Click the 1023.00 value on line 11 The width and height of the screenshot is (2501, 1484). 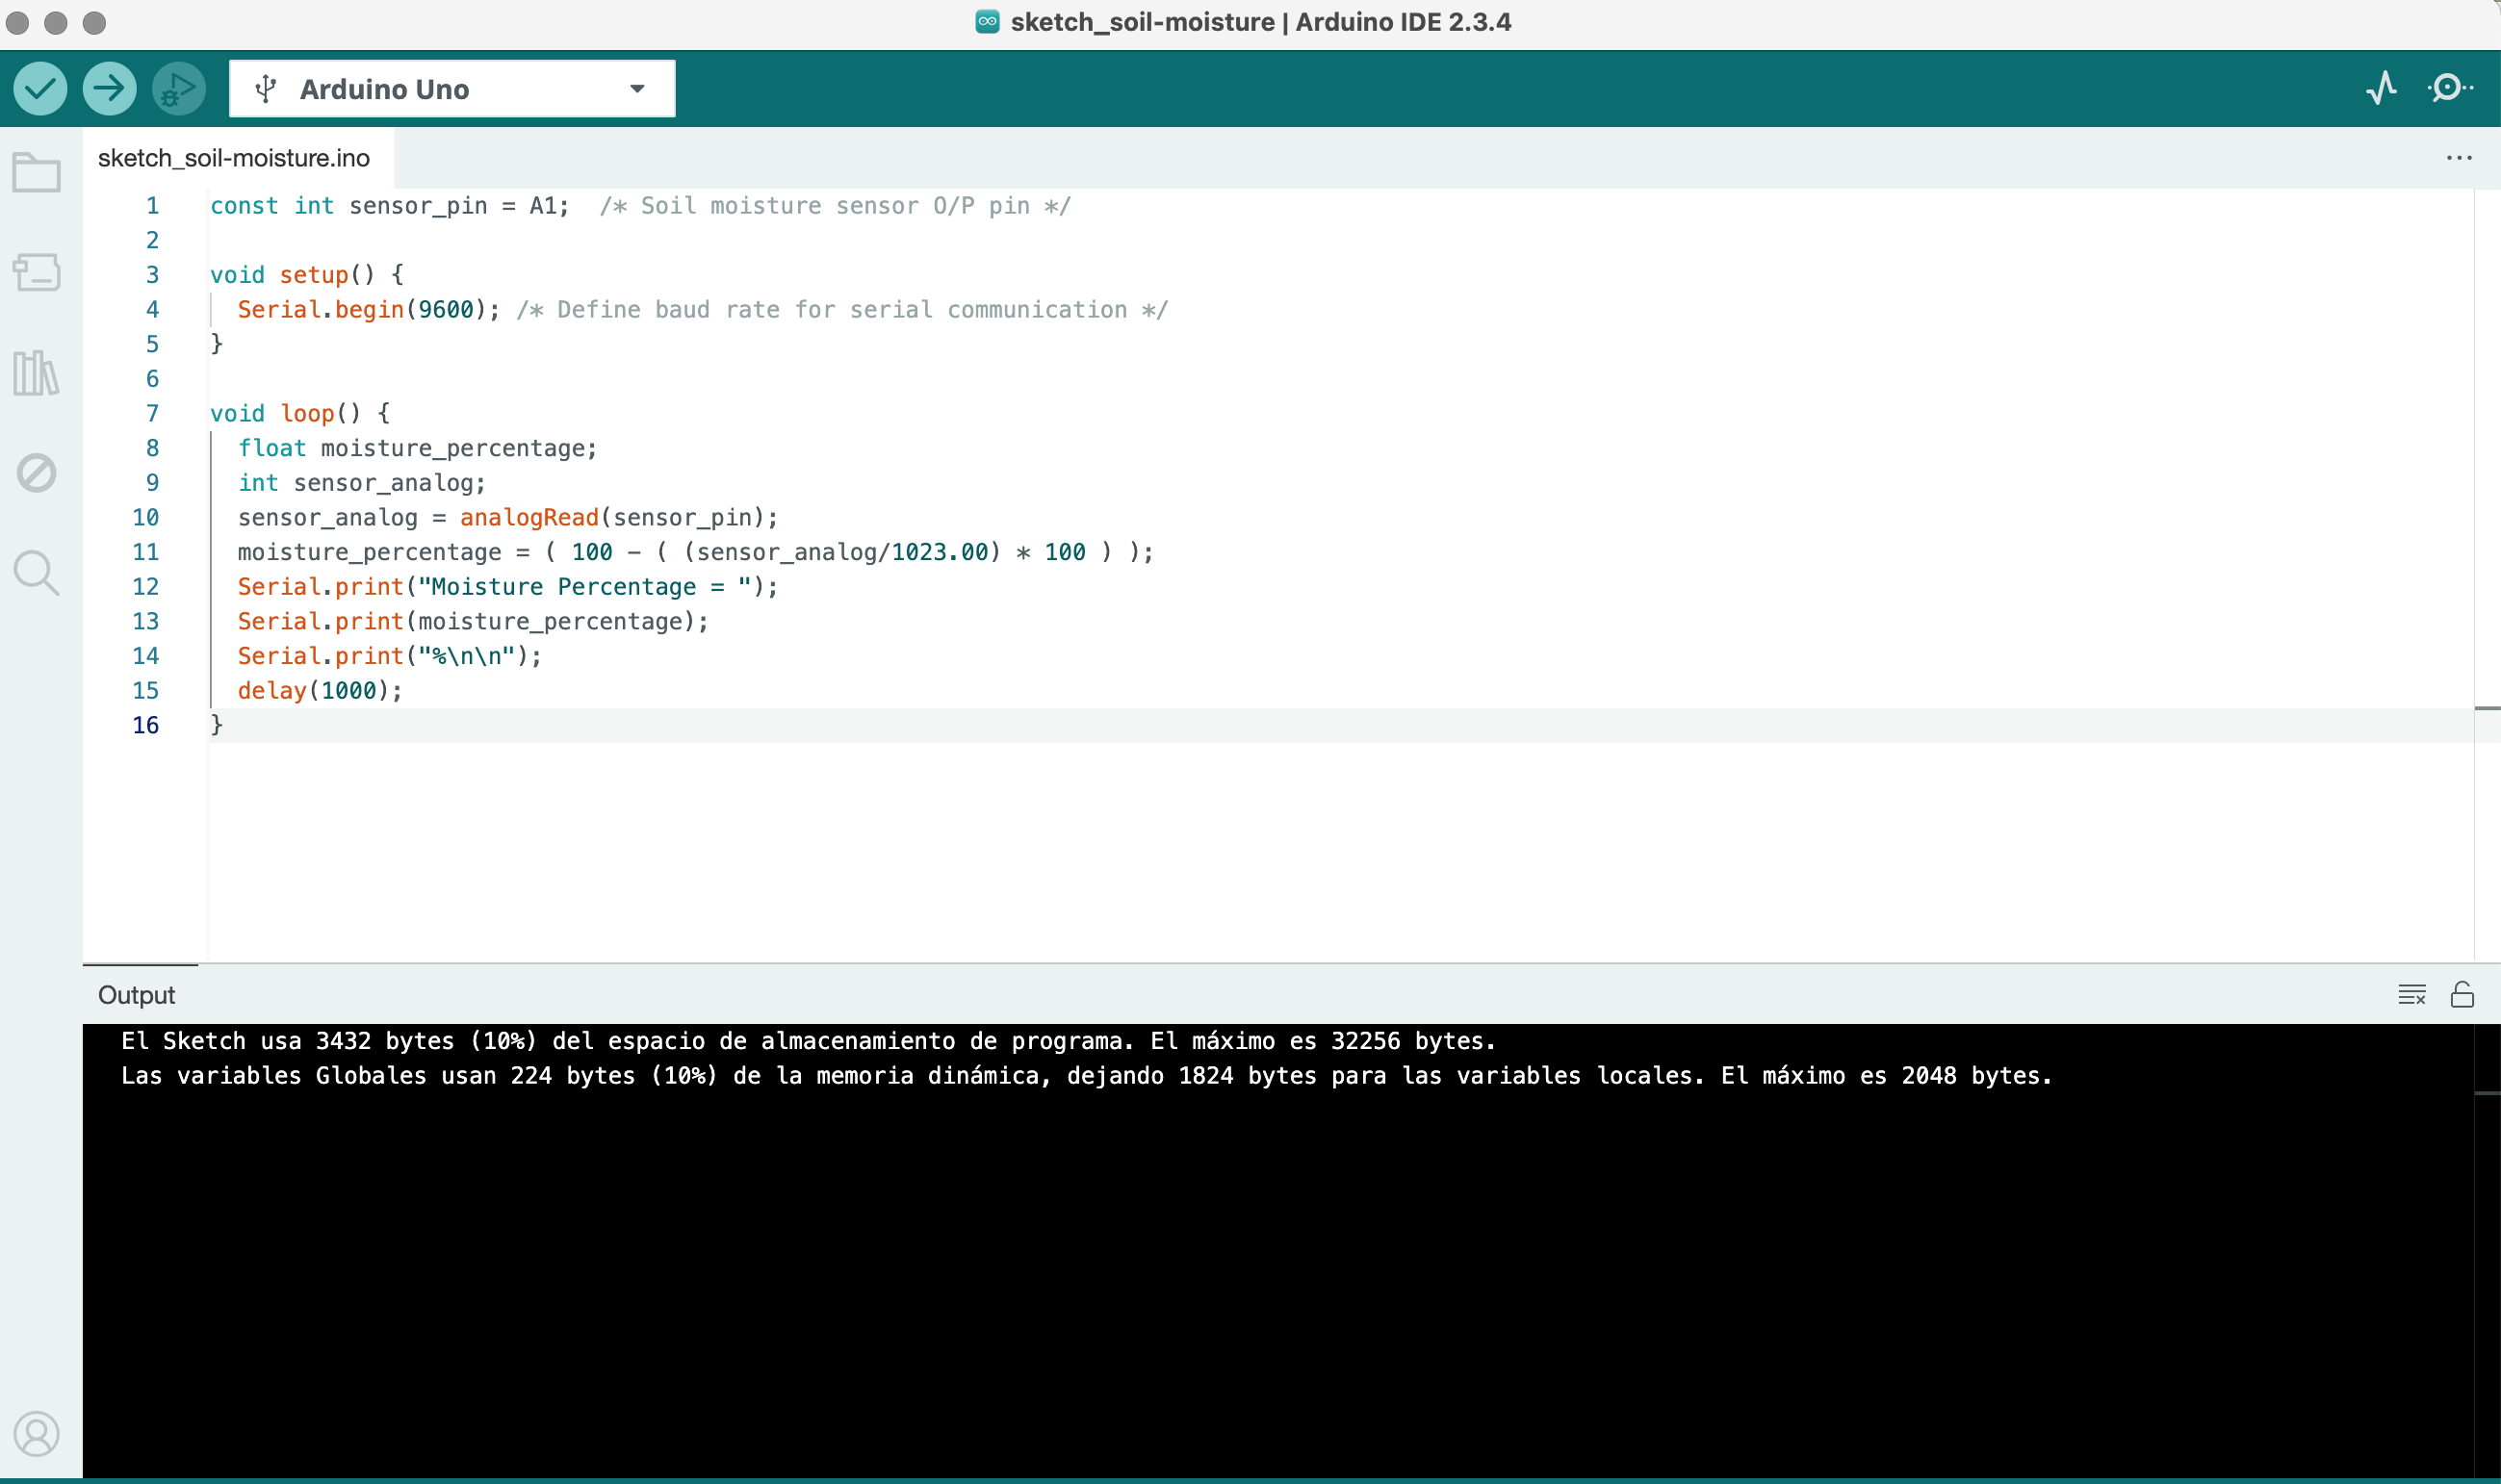click(x=939, y=552)
